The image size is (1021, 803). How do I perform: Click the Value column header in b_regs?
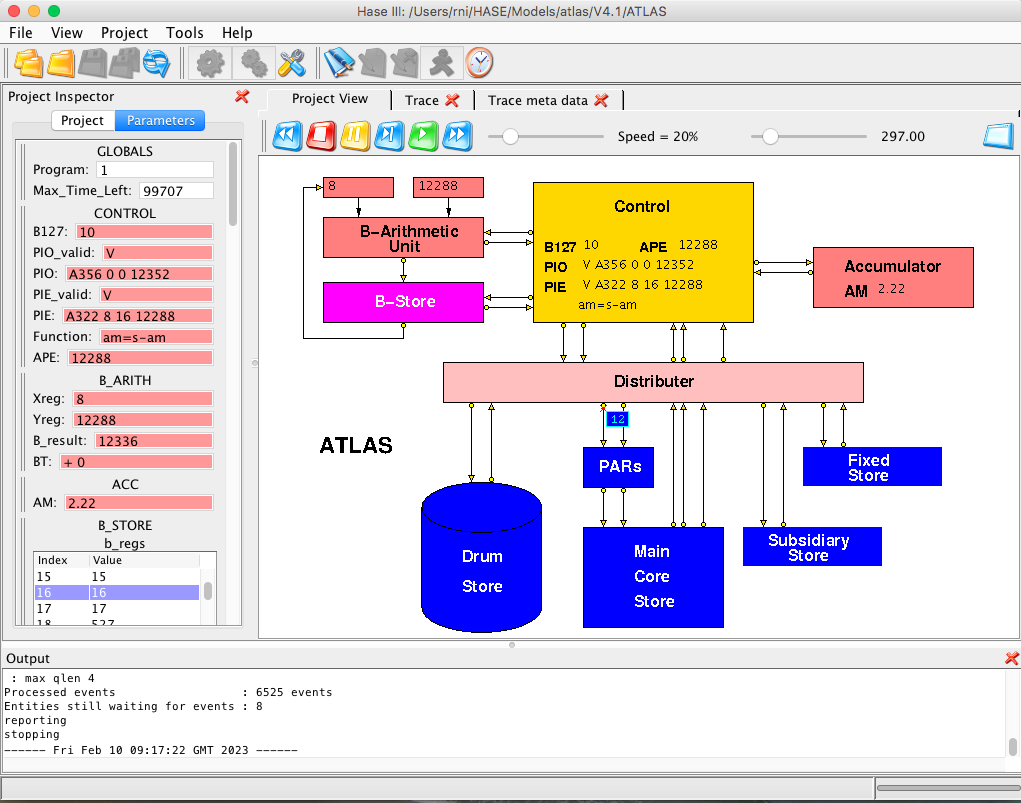pos(144,560)
